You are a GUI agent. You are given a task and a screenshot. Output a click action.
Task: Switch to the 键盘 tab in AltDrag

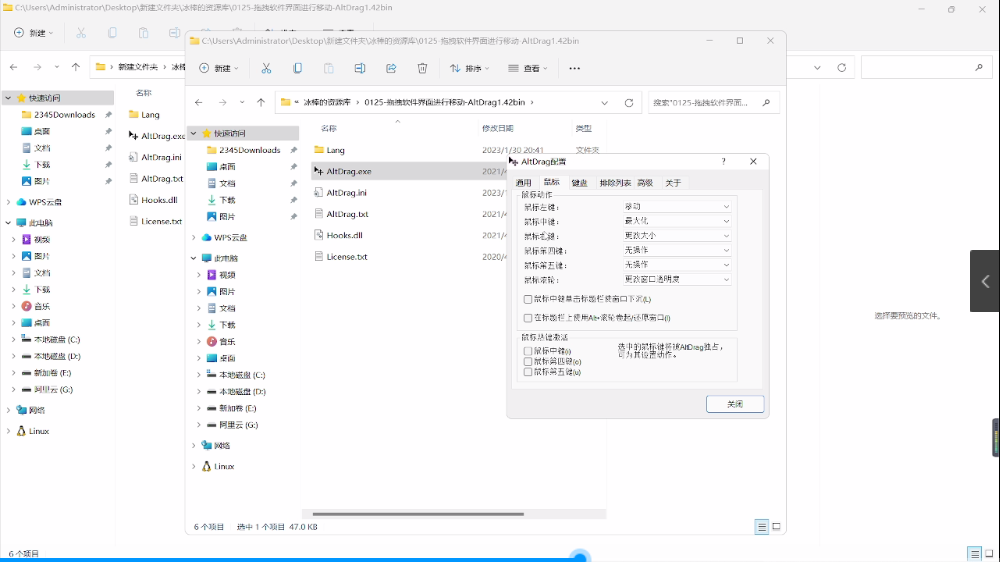click(579, 183)
